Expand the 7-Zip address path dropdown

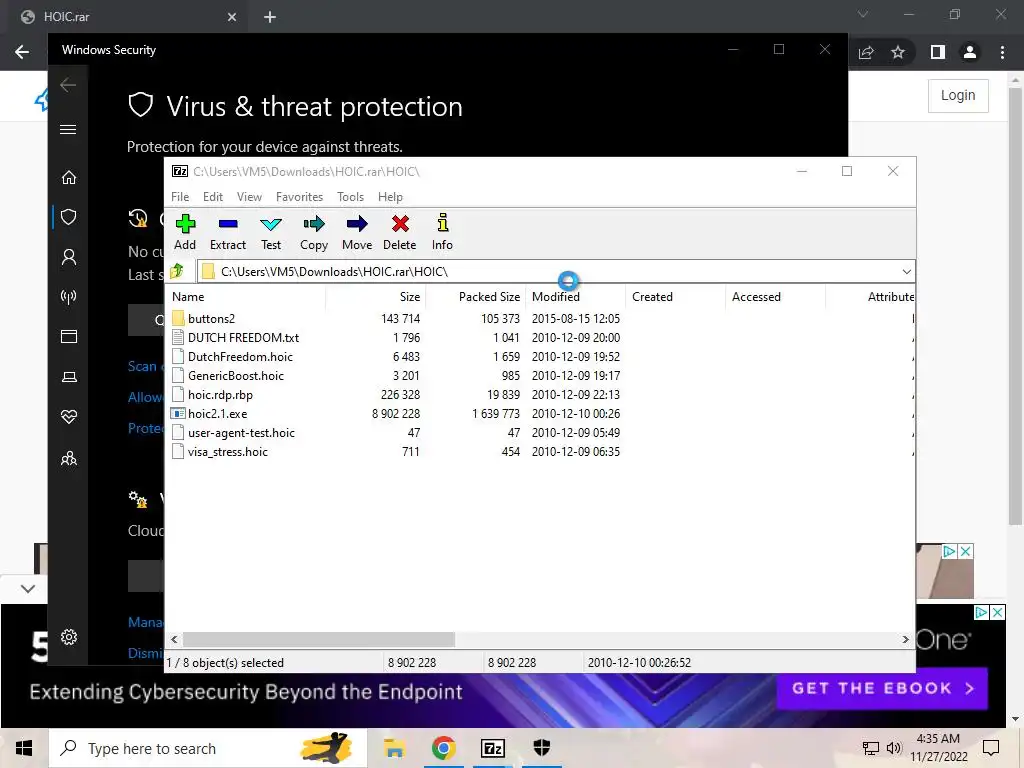(906, 272)
